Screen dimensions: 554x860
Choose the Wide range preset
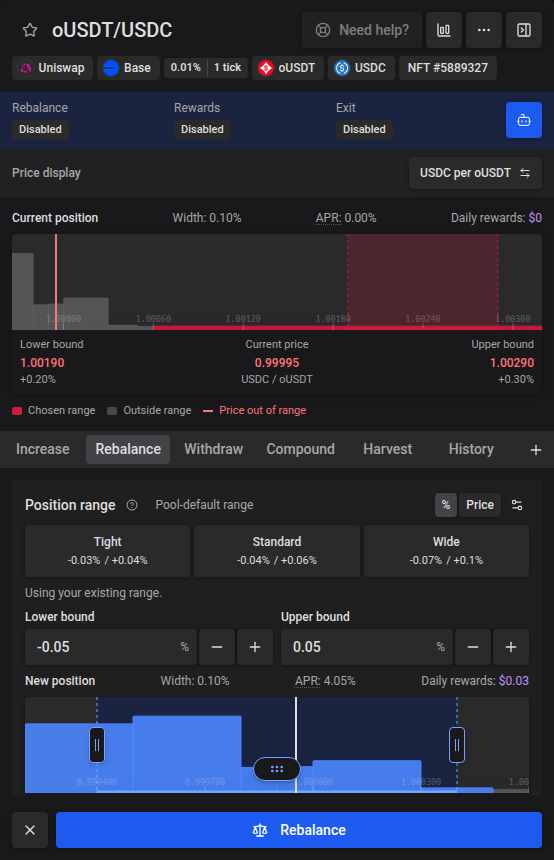click(446, 551)
